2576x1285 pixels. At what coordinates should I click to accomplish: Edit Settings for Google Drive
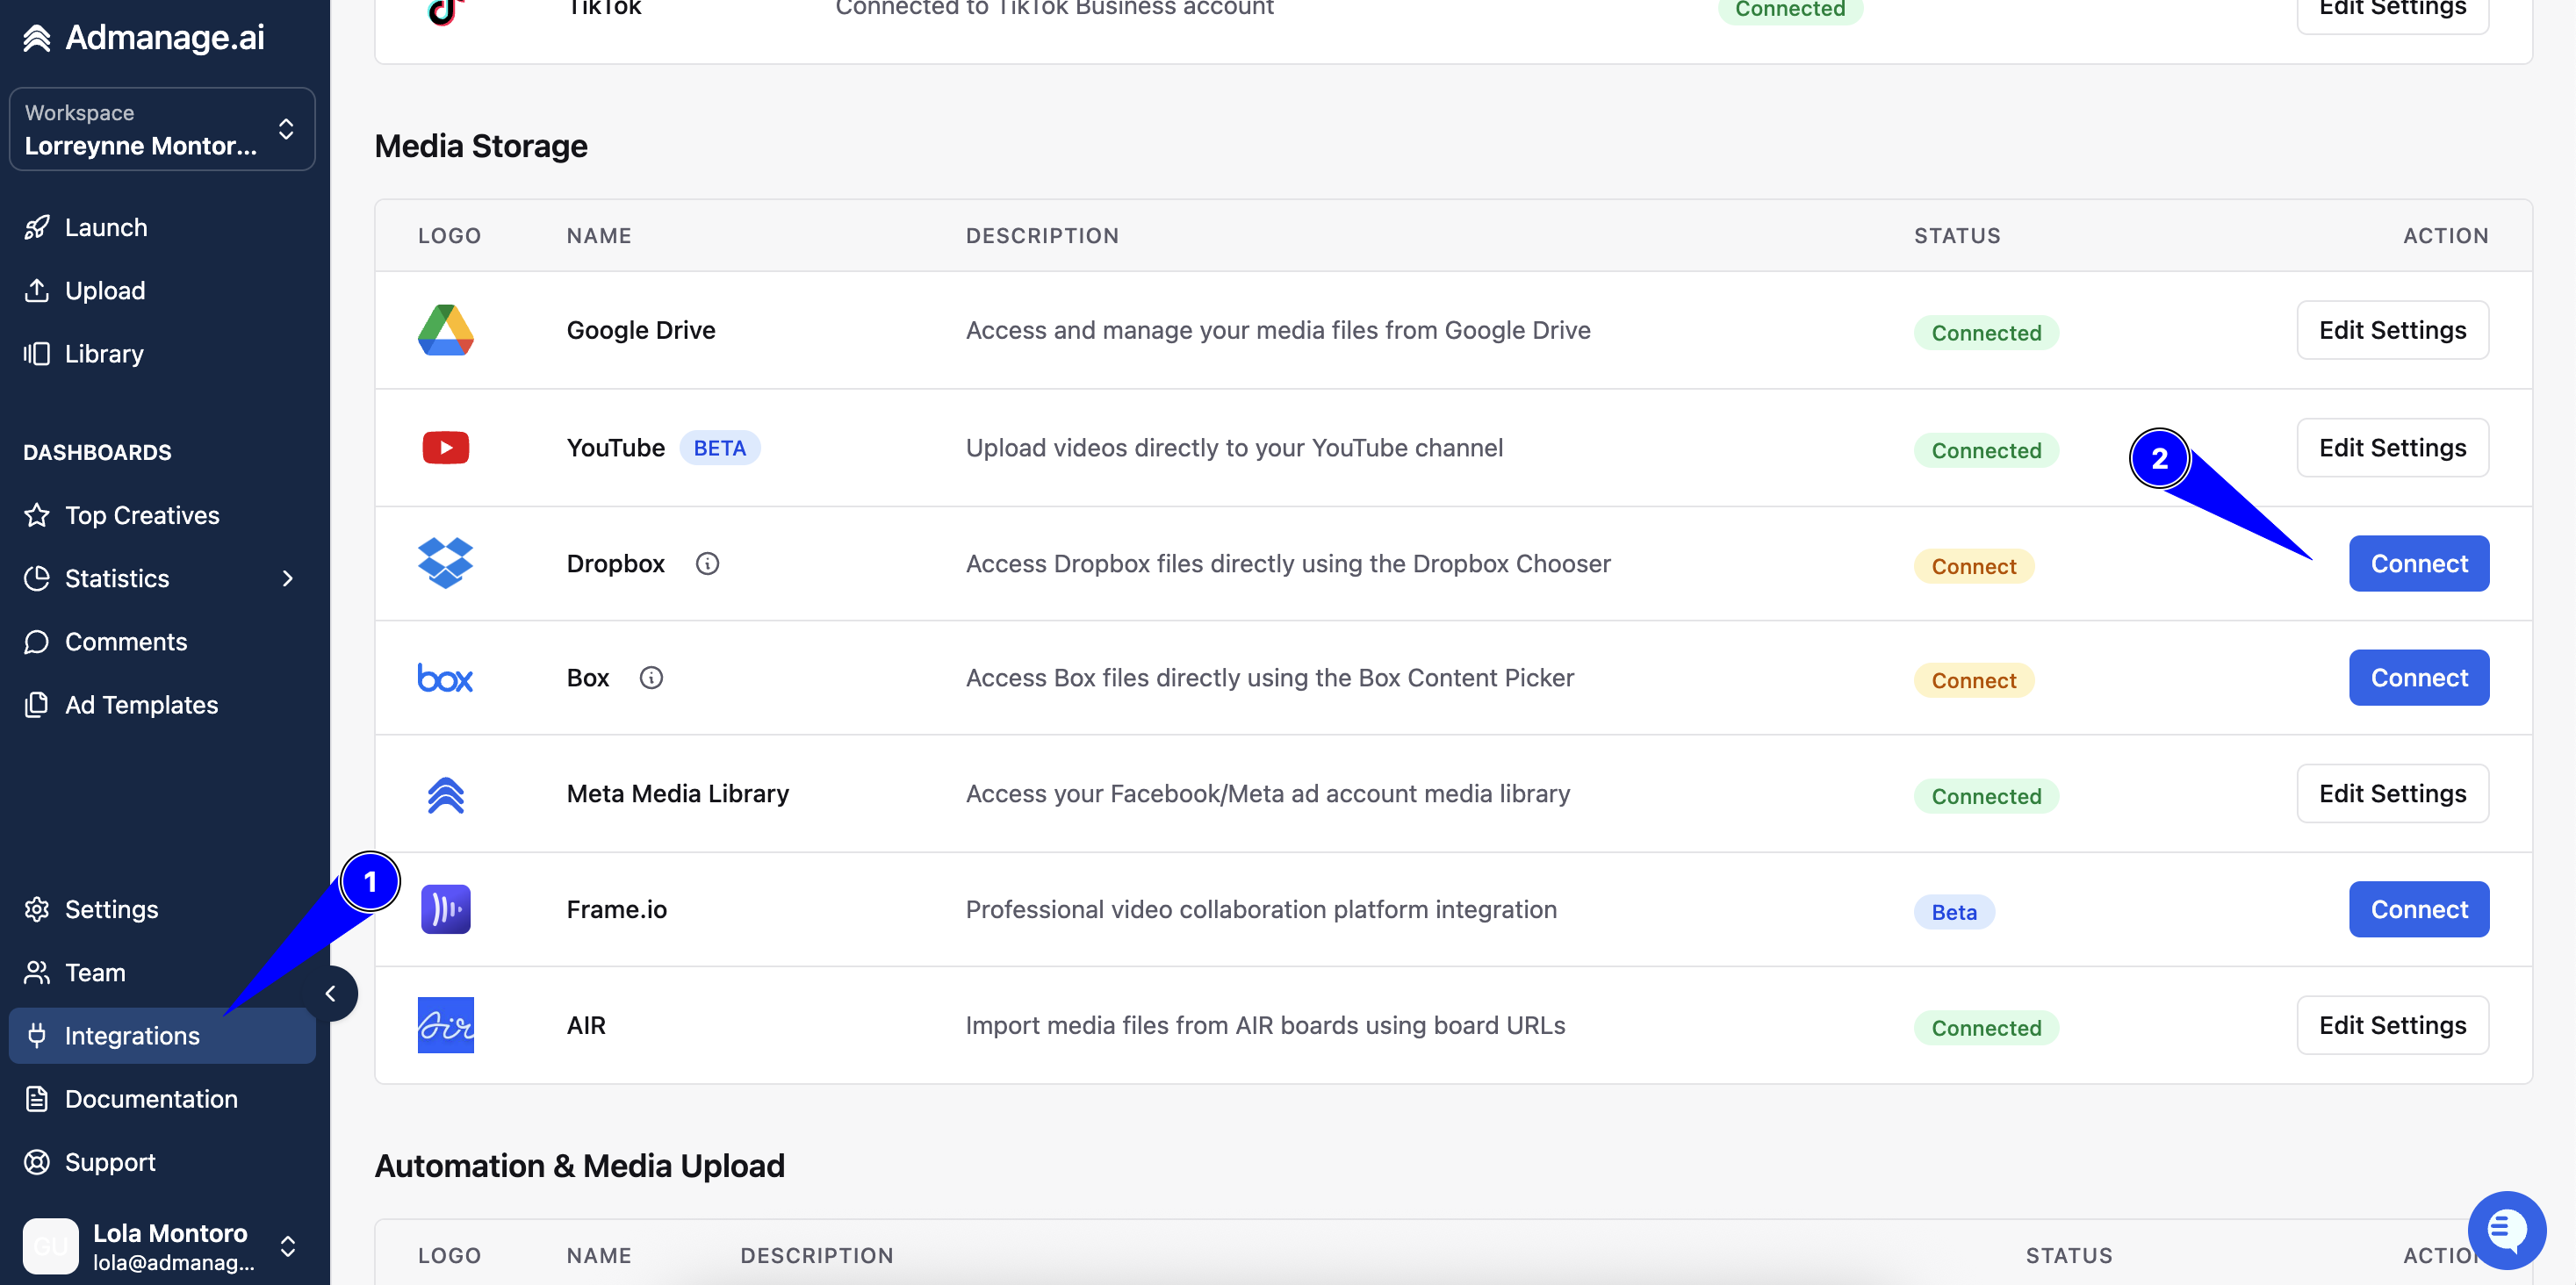point(2392,330)
